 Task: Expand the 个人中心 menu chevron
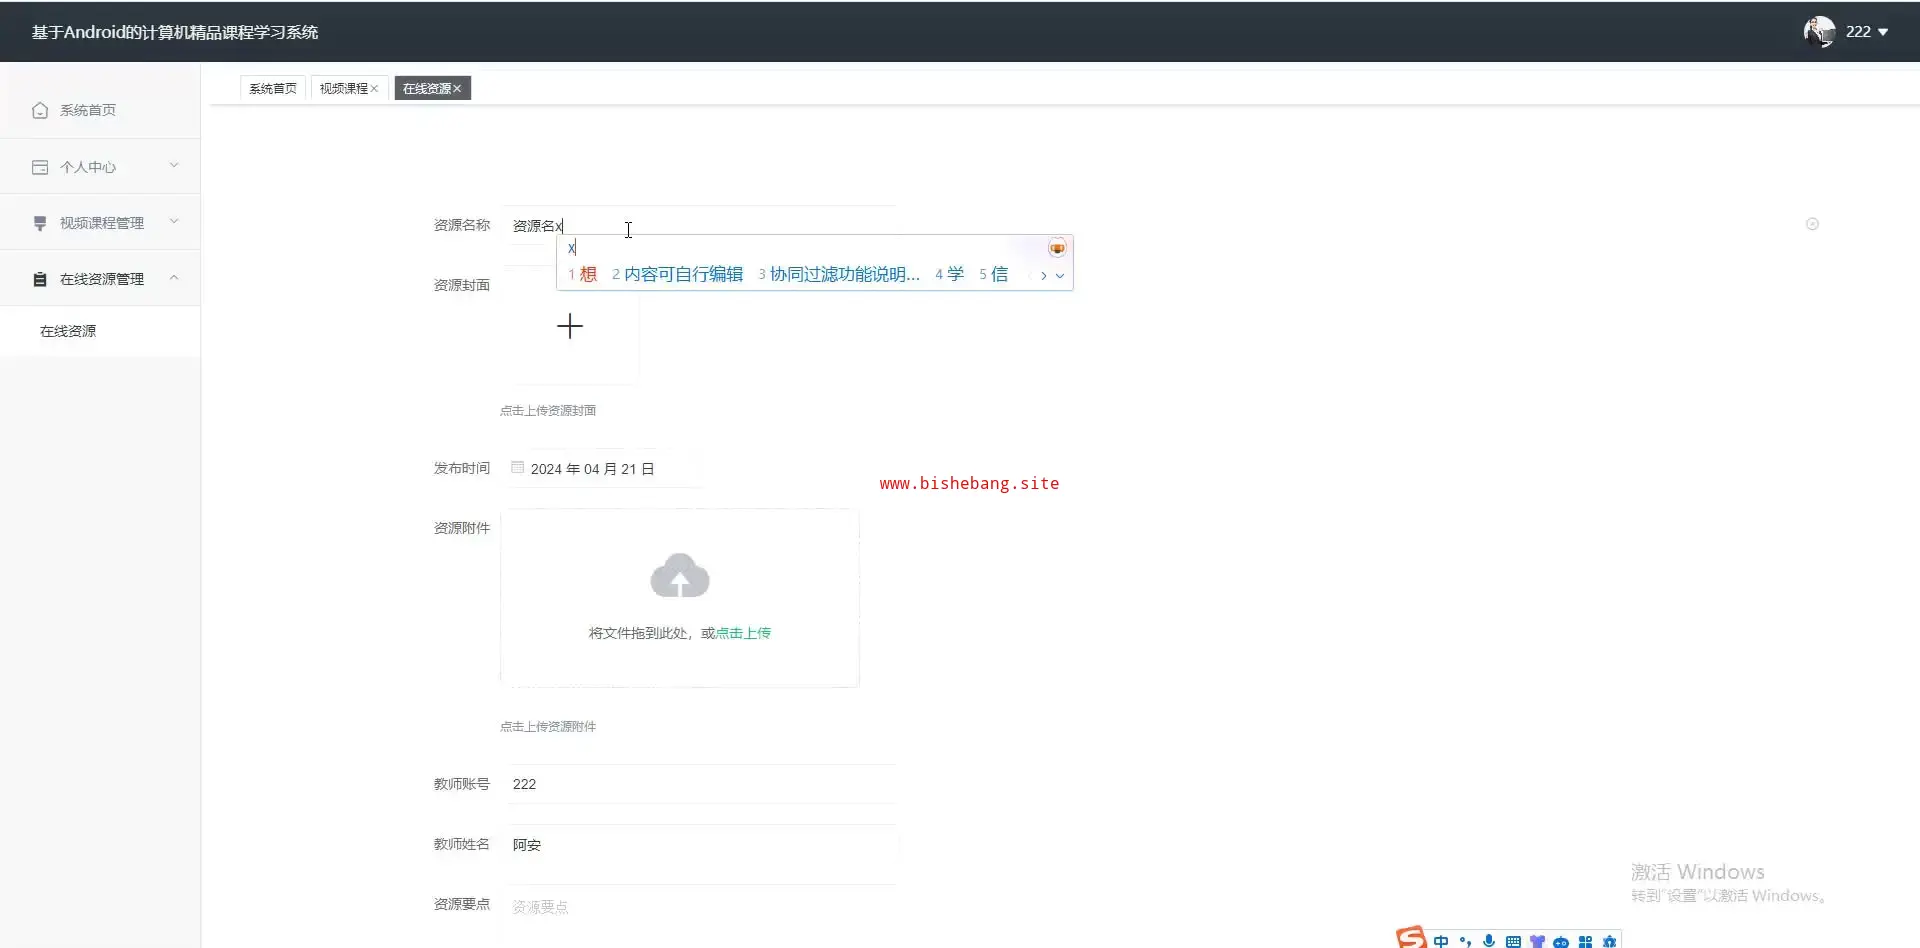pos(174,166)
